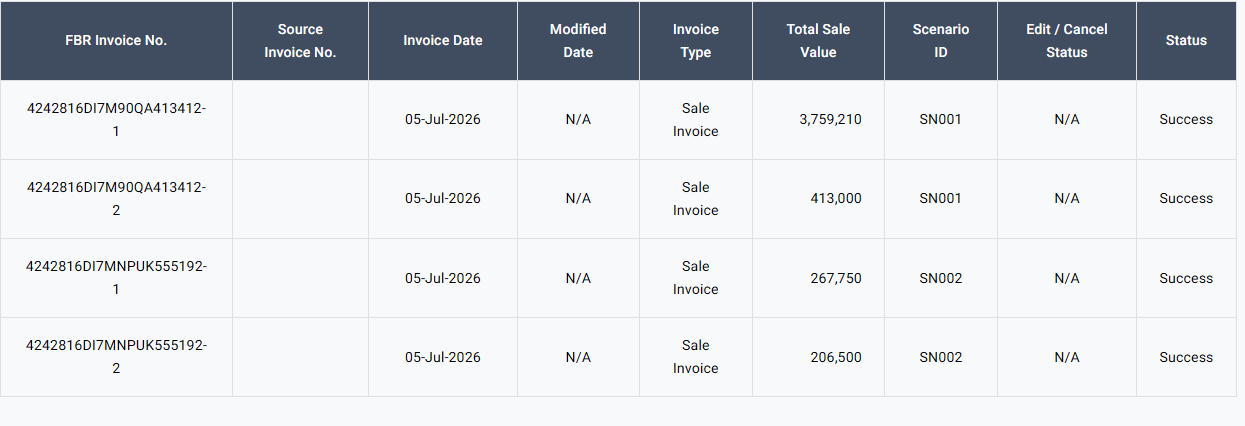Sort by the Invoice Date column header
Viewport: 1245px width, 426px height.
(443, 41)
